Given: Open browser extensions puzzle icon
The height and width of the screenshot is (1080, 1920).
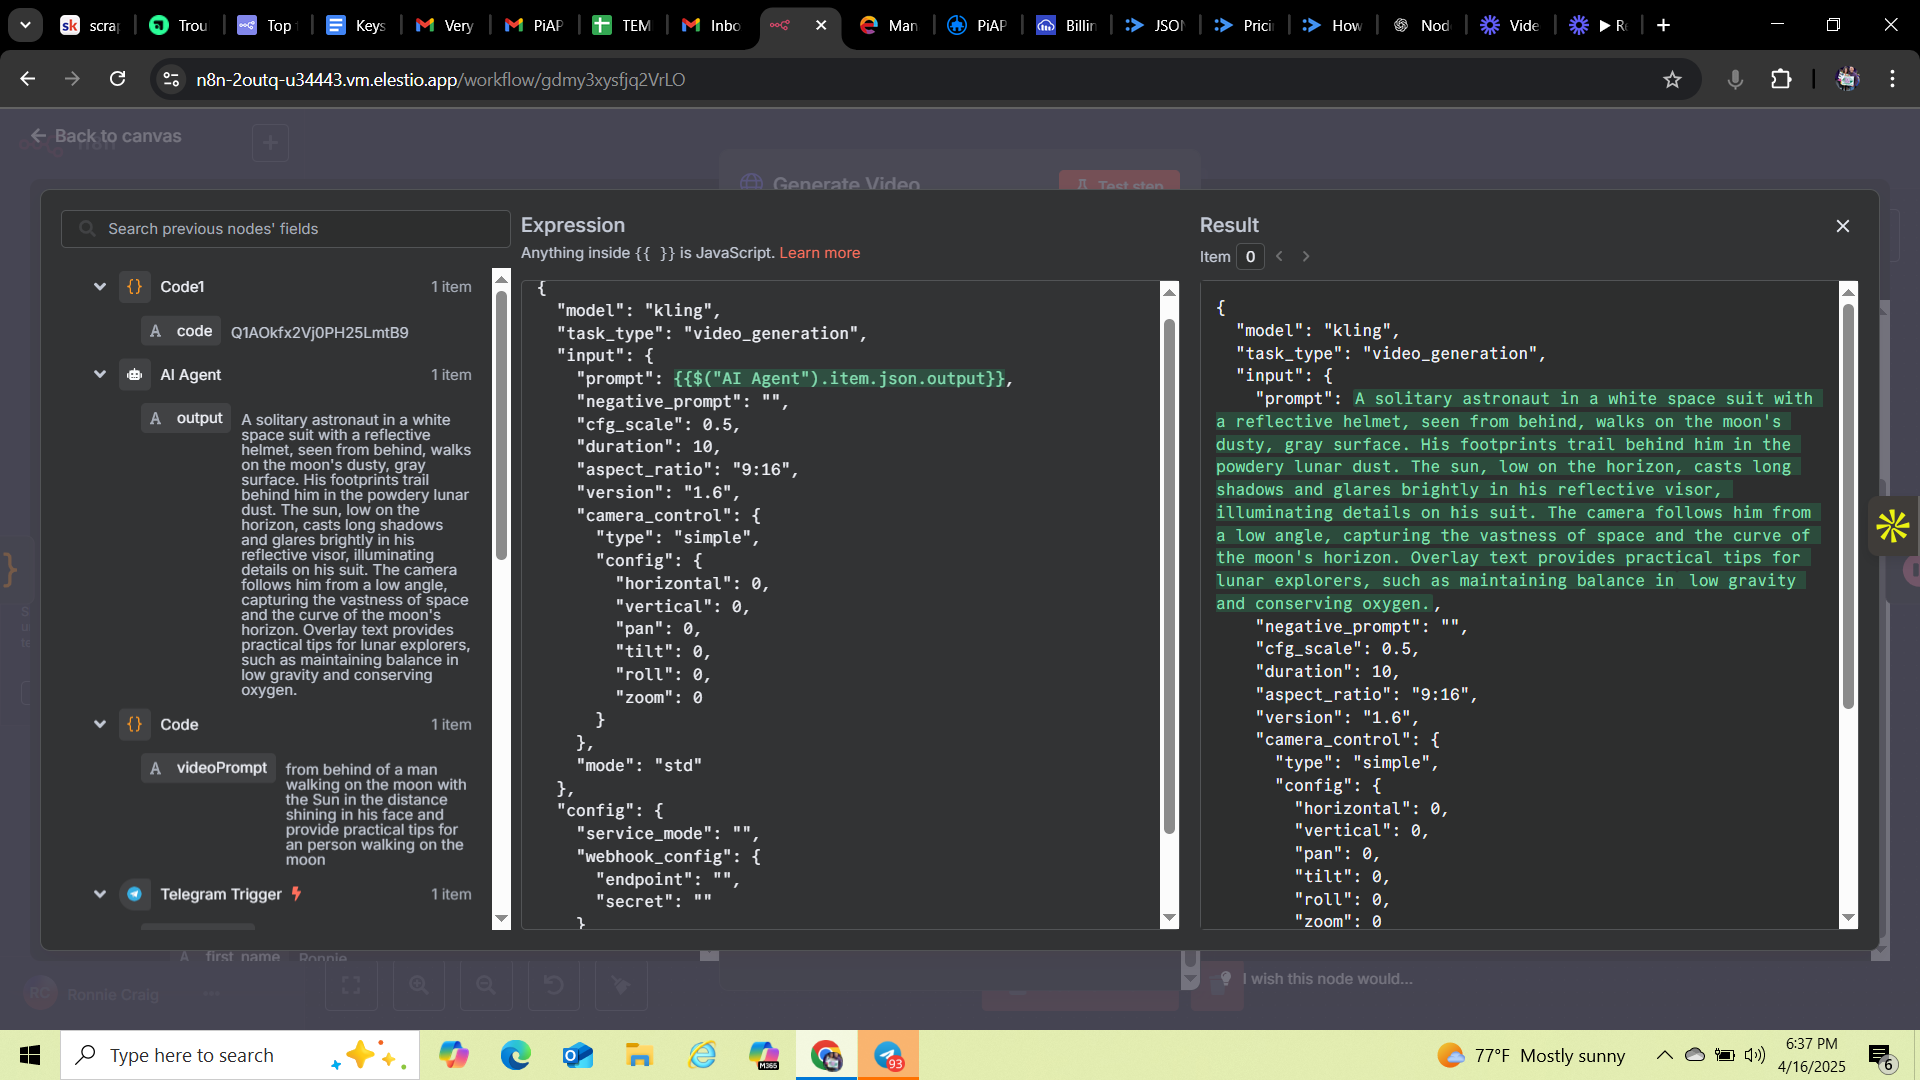Looking at the screenshot, I should (1781, 80).
